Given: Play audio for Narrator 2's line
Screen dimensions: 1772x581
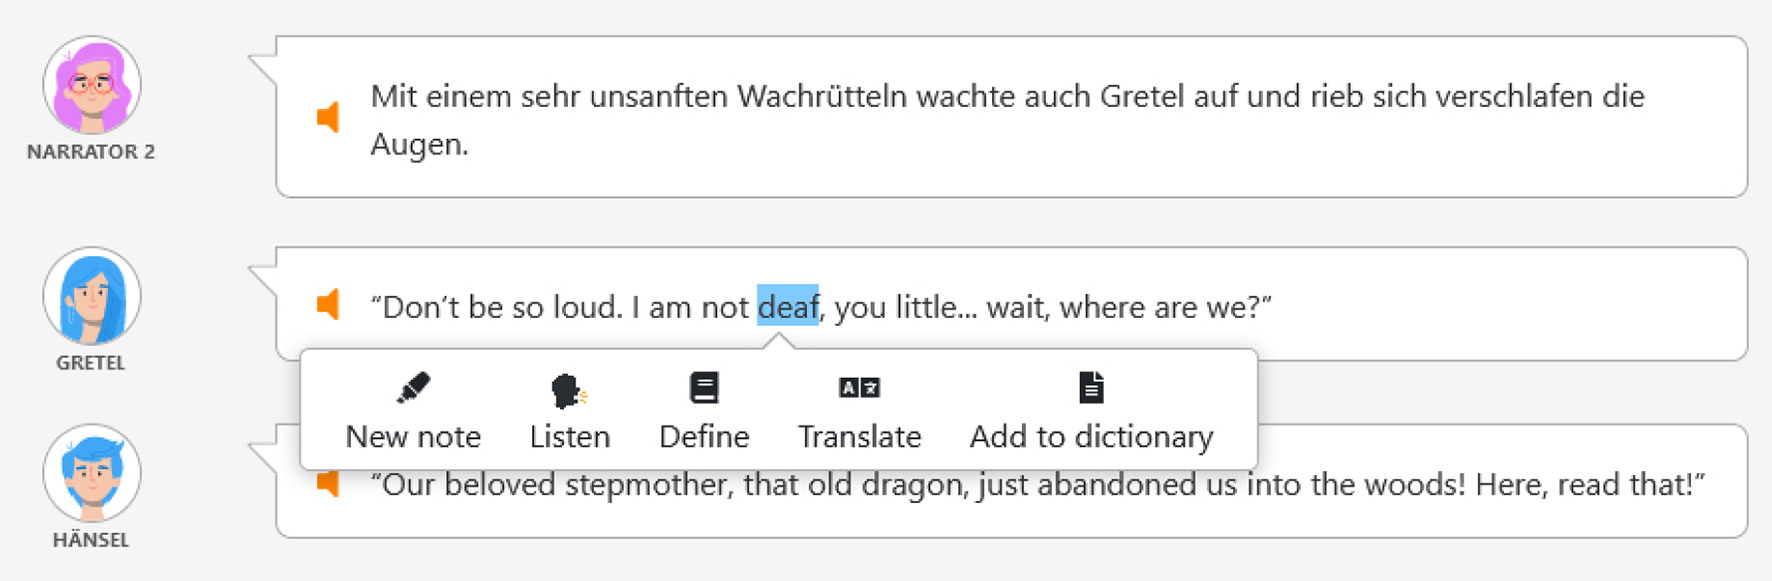Looking at the screenshot, I should coord(328,117).
